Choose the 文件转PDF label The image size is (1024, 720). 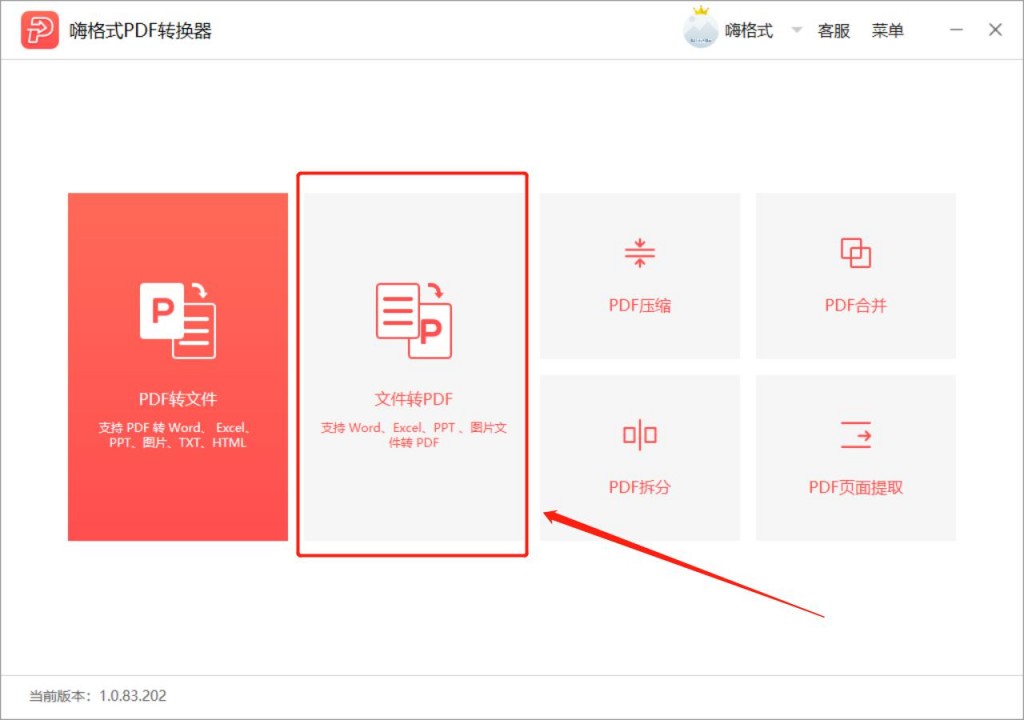(413, 399)
